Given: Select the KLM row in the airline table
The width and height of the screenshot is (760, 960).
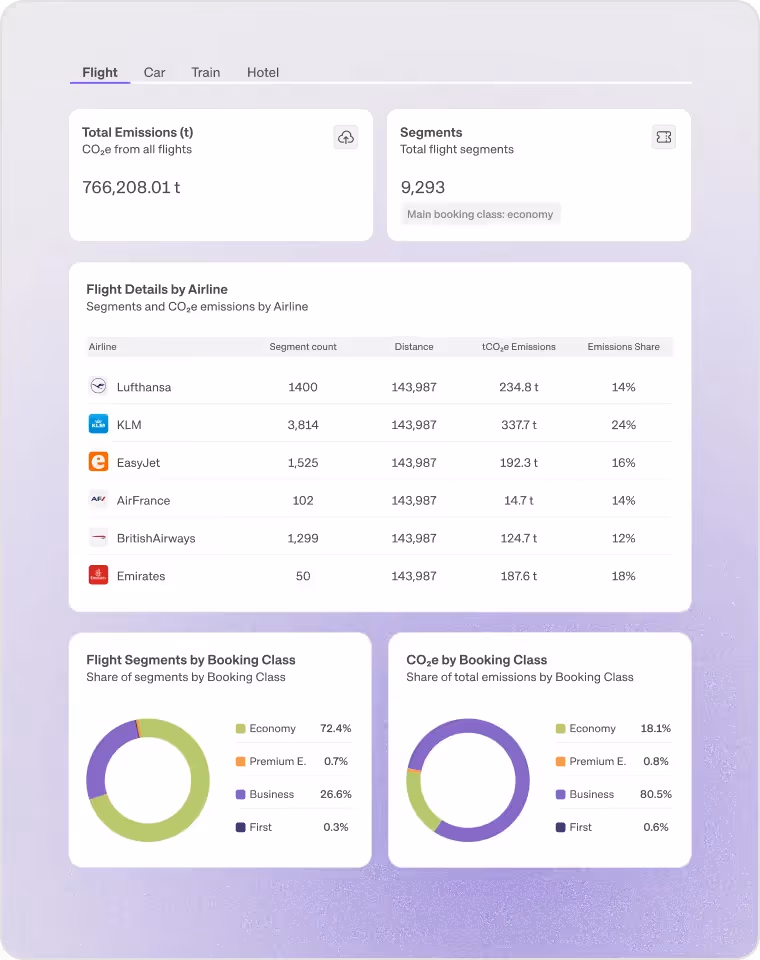Looking at the screenshot, I should pyautogui.click(x=380, y=424).
